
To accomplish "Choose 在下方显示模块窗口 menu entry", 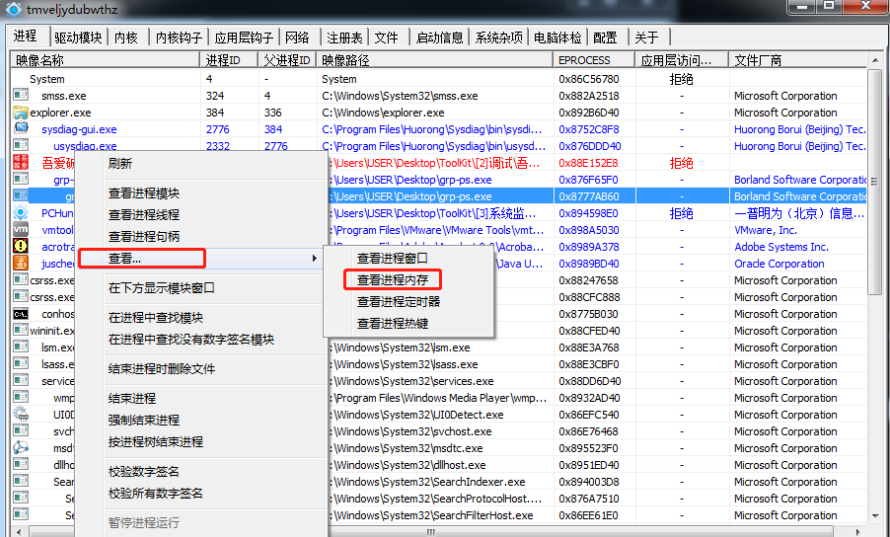I will tap(201, 288).
